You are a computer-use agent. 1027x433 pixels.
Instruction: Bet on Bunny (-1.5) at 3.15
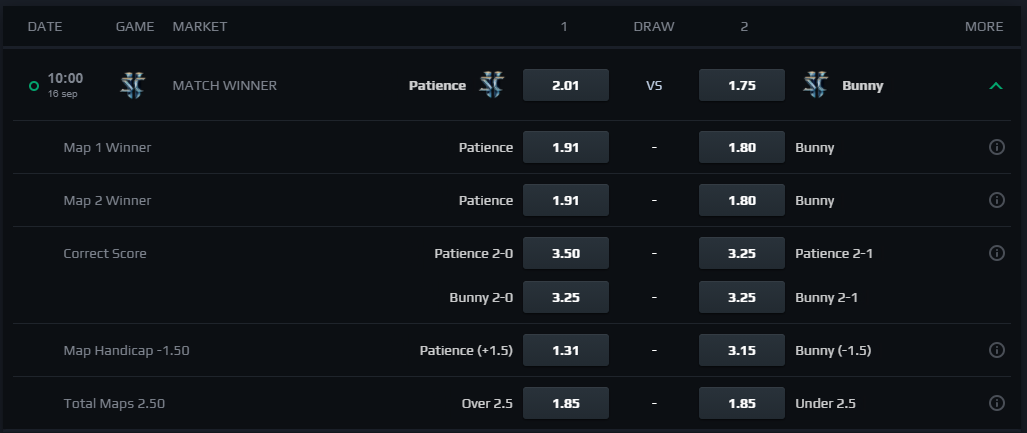(x=741, y=350)
